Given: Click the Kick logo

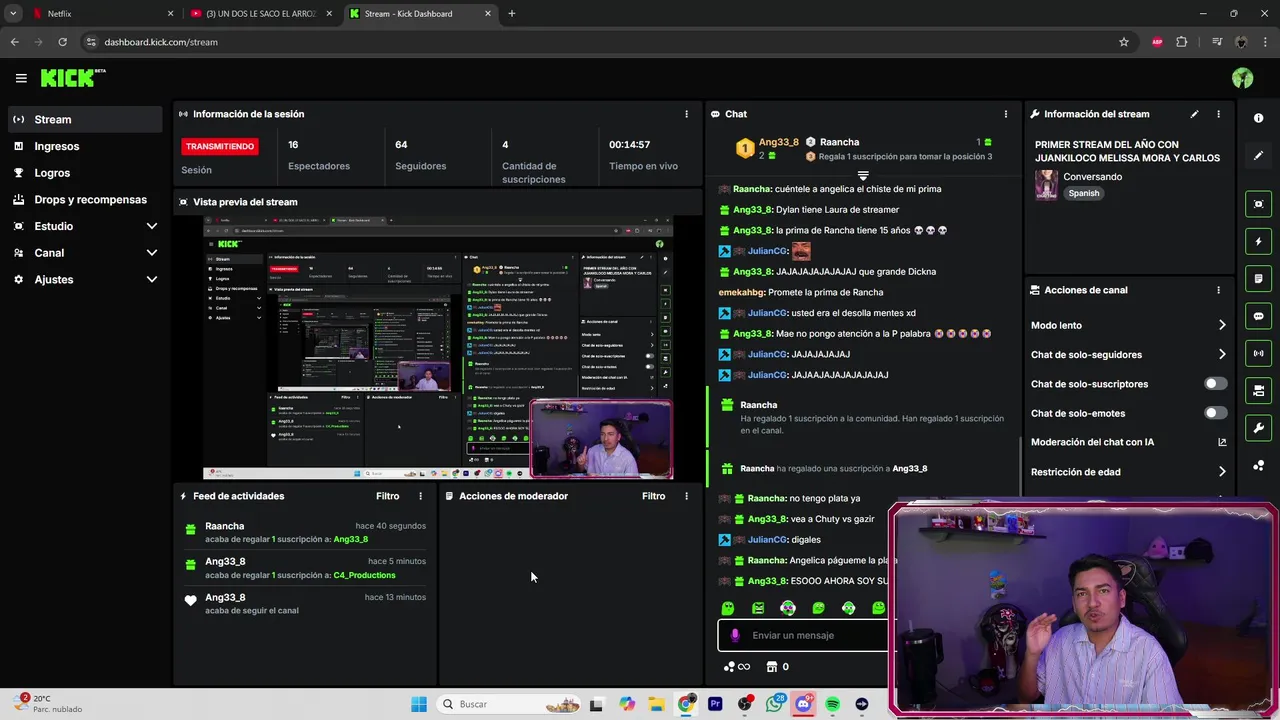Looking at the screenshot, I should [73, 78].
